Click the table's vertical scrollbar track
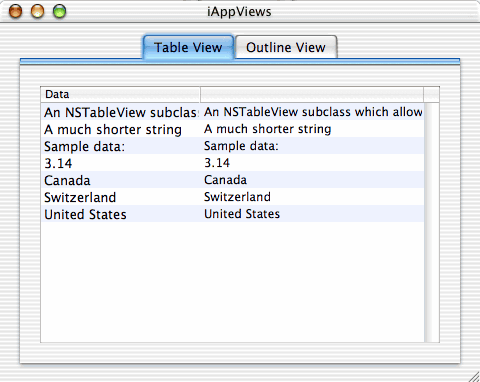Viewport: 480px width, 382px height. (x=432, y=222)
